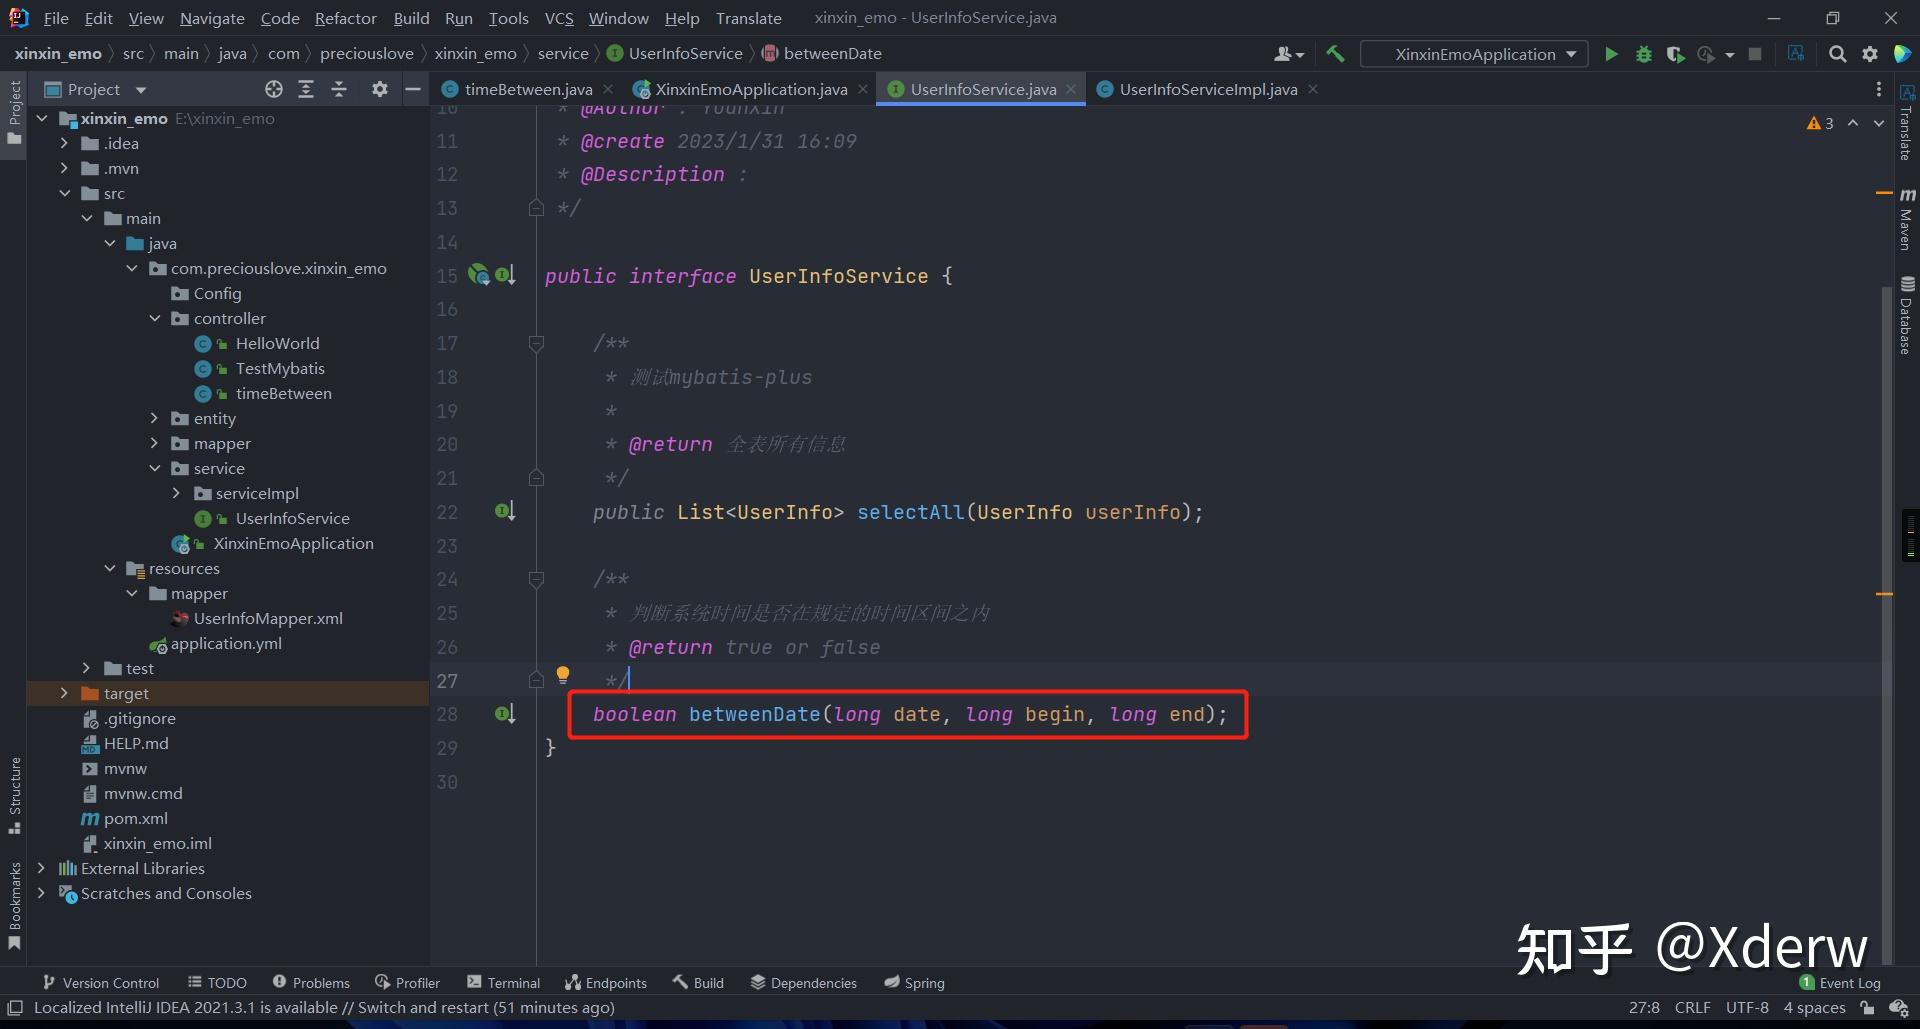Run the XinxinEmoApplication with the green play icon
1920x1029 pixels.
click(x=1611, y=54)
